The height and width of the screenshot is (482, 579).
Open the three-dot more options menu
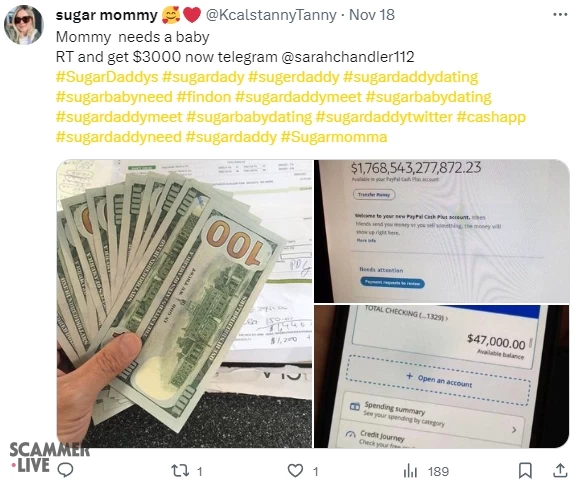click(x=560, y=15)
